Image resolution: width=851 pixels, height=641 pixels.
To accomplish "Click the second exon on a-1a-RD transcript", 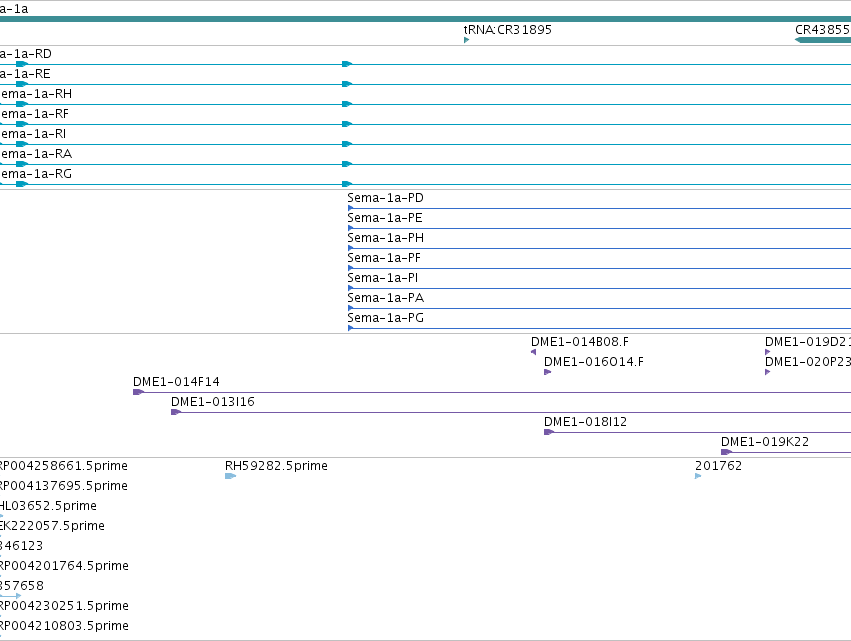I will point(347,64).
